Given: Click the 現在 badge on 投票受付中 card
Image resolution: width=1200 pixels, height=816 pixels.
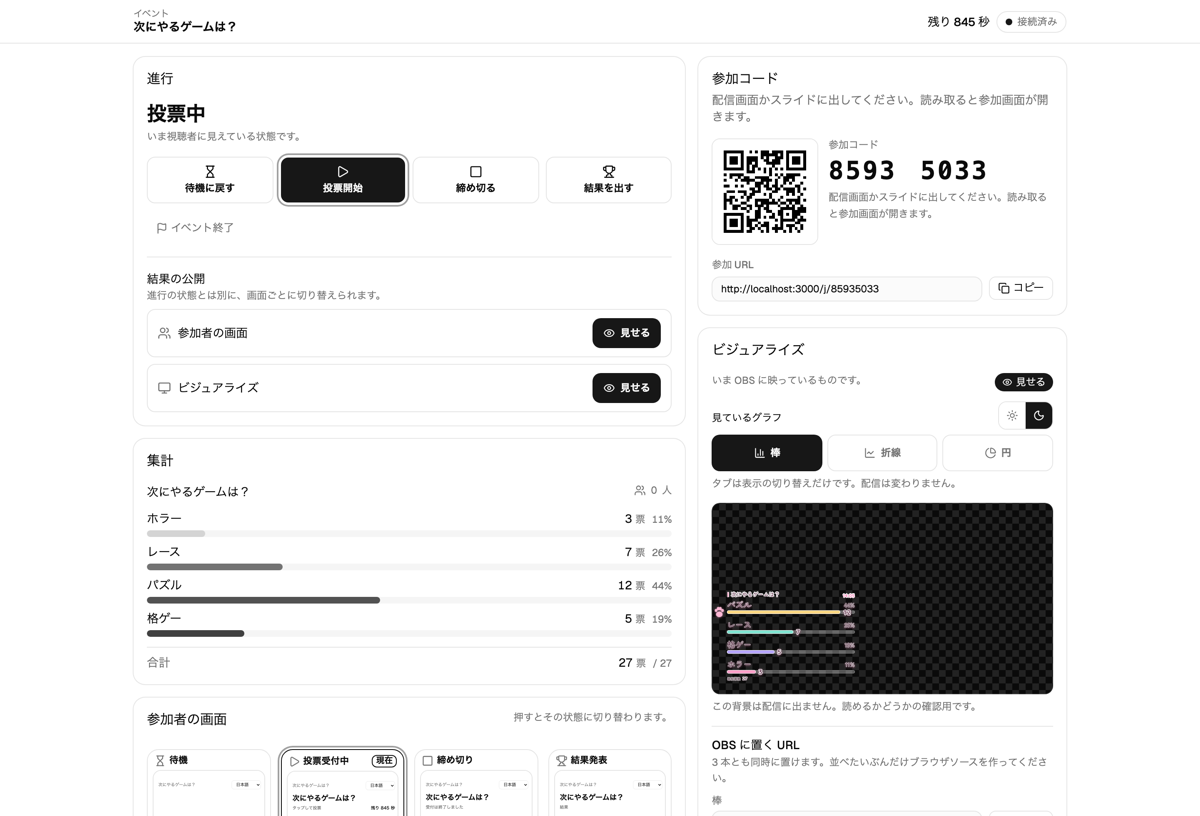Looking at the screenshot, I should pyautogui.click(x=384, y=761).
